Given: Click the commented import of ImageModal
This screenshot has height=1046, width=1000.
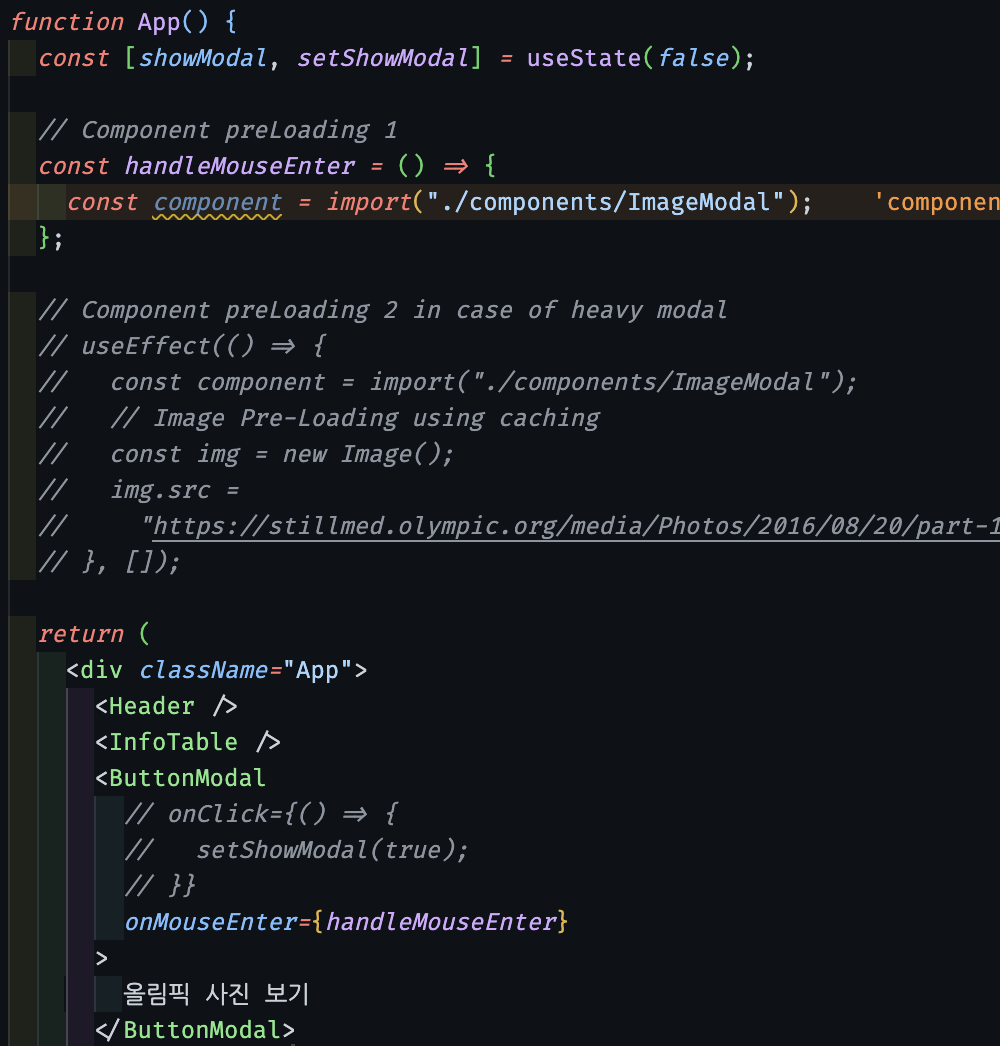Looking at the screenshot, I should (x=448, y=382).
